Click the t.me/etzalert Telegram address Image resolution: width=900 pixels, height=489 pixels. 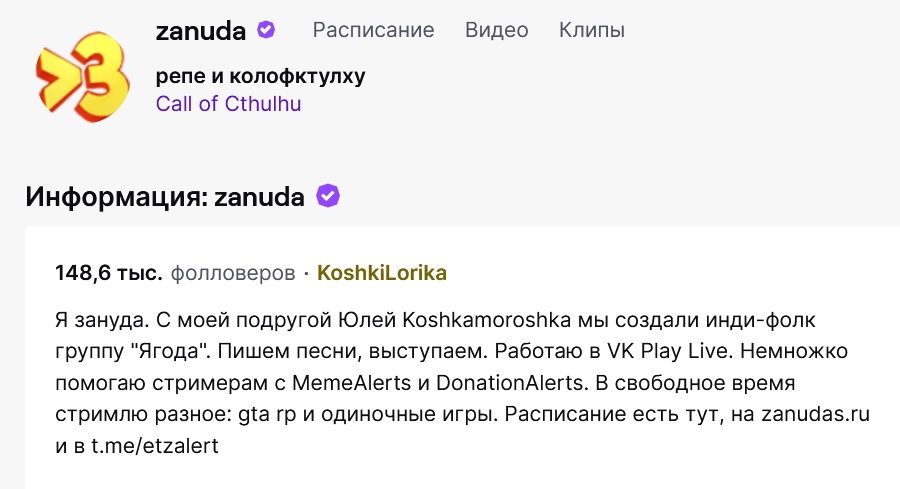[155, 445]
